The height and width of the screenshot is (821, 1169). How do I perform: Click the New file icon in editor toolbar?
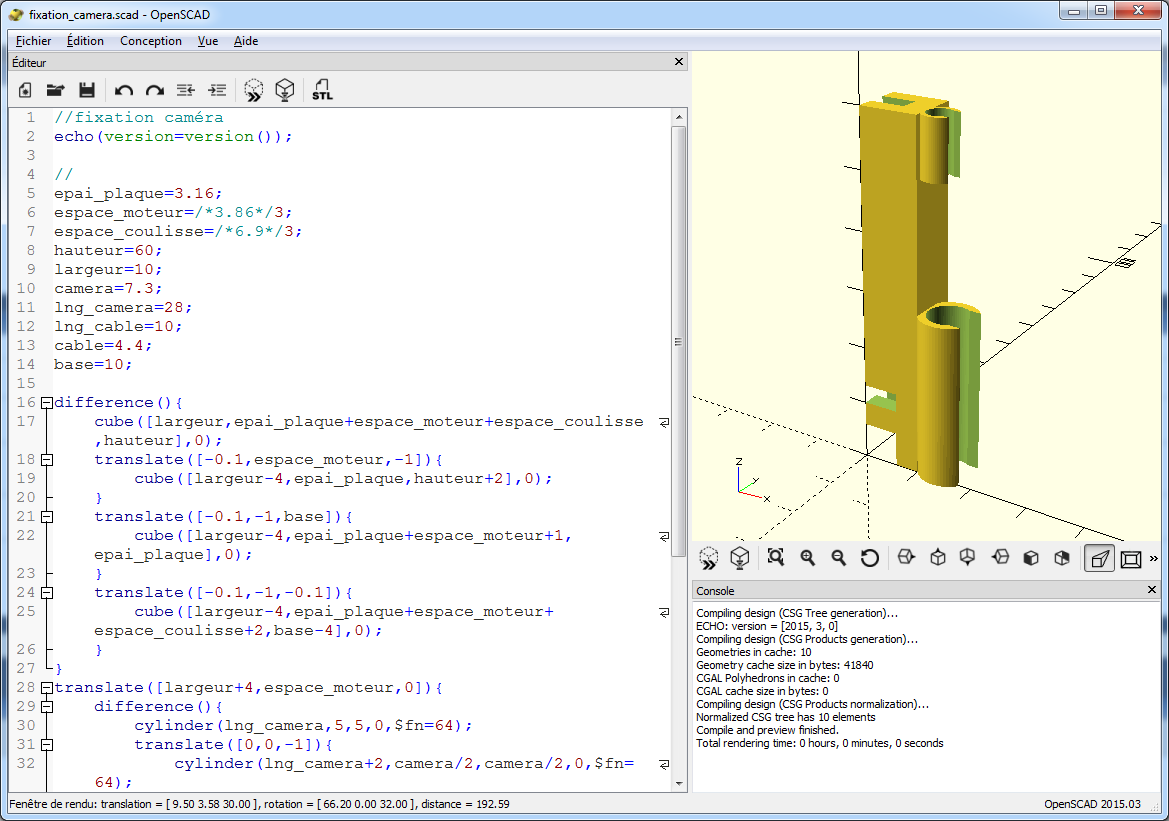[26, 90]
